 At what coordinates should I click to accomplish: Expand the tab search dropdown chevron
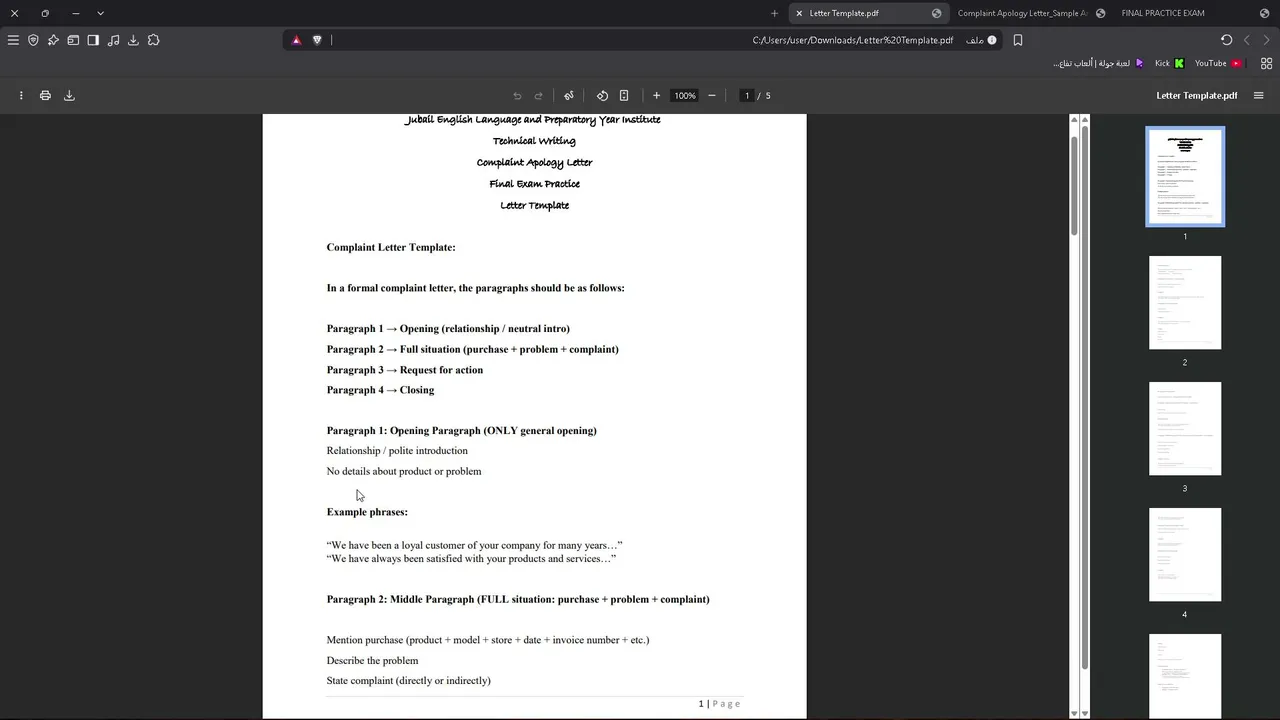tap(100, 13)
